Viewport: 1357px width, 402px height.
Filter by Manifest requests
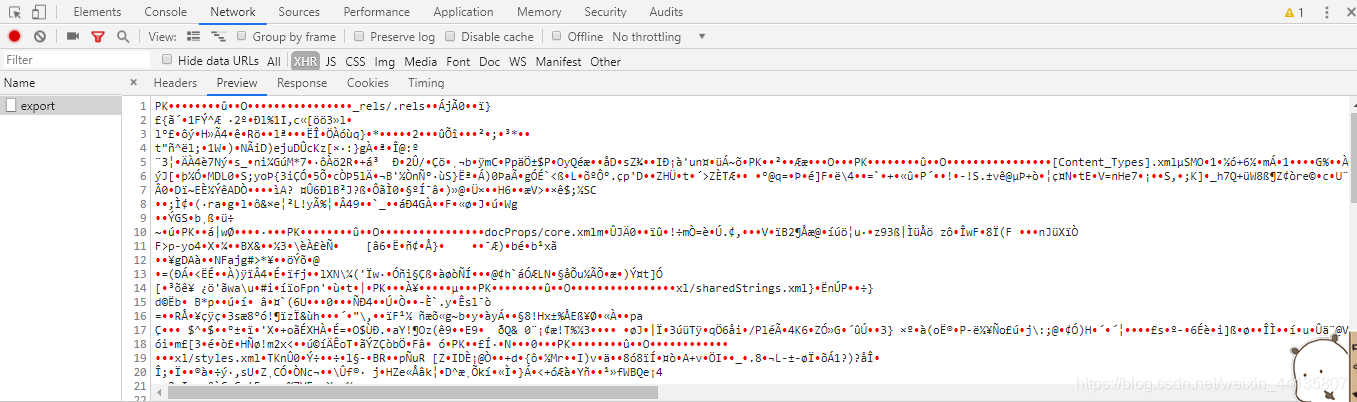coord(558,61)
